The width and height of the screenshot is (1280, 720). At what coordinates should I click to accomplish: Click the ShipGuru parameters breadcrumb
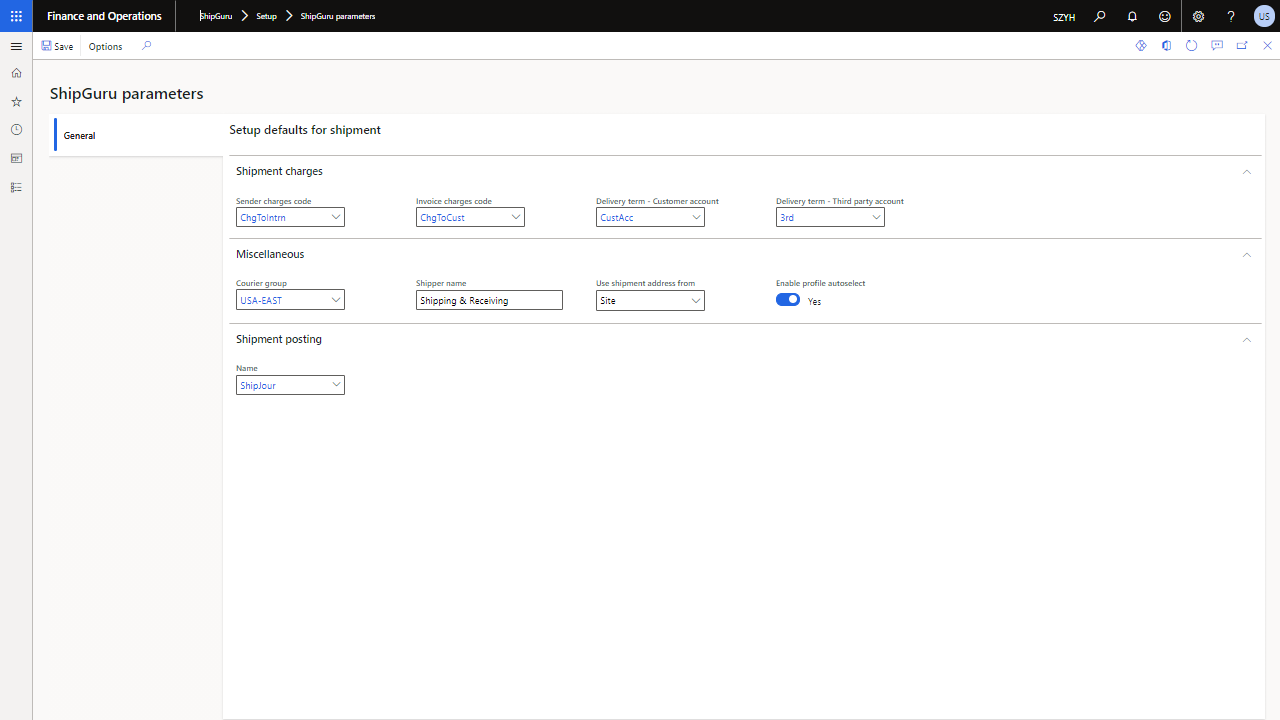click(338, 16)
